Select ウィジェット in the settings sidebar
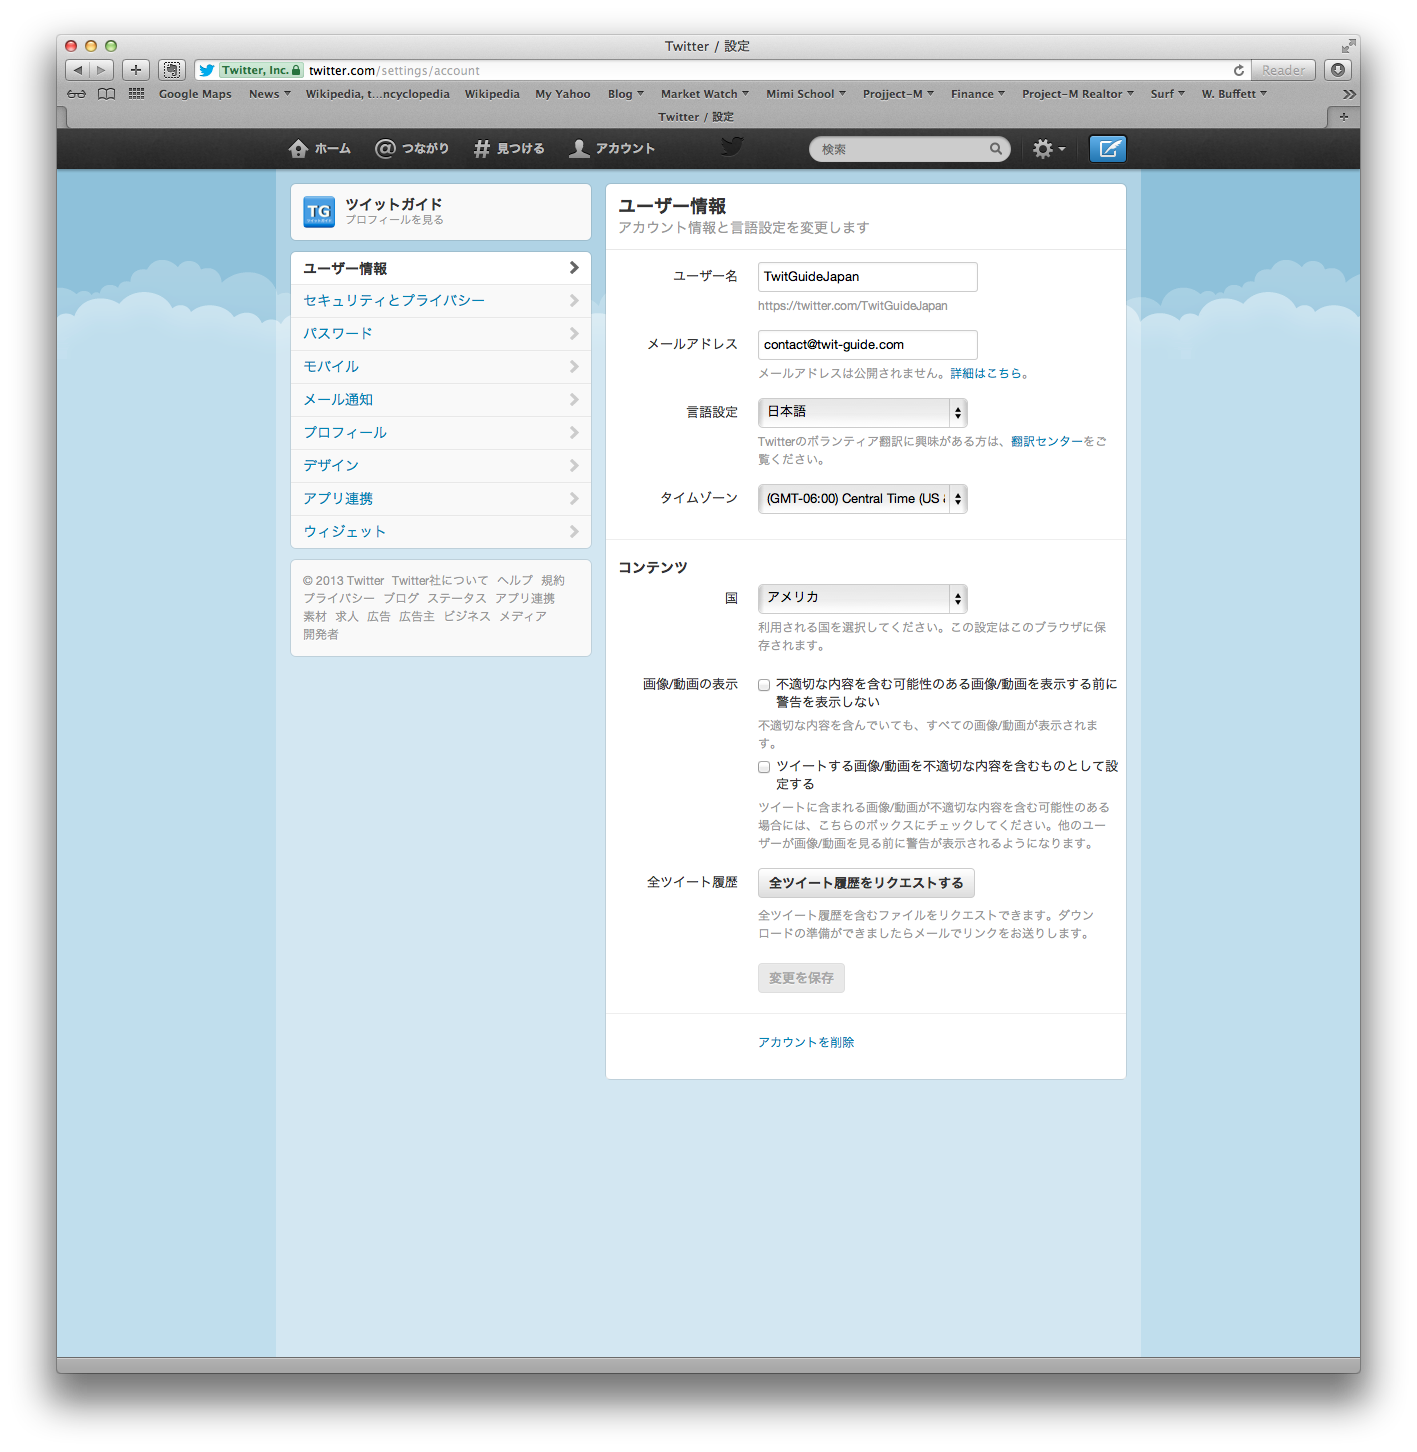Viewport: 1417px width, 1452px height. click(441, 532)
